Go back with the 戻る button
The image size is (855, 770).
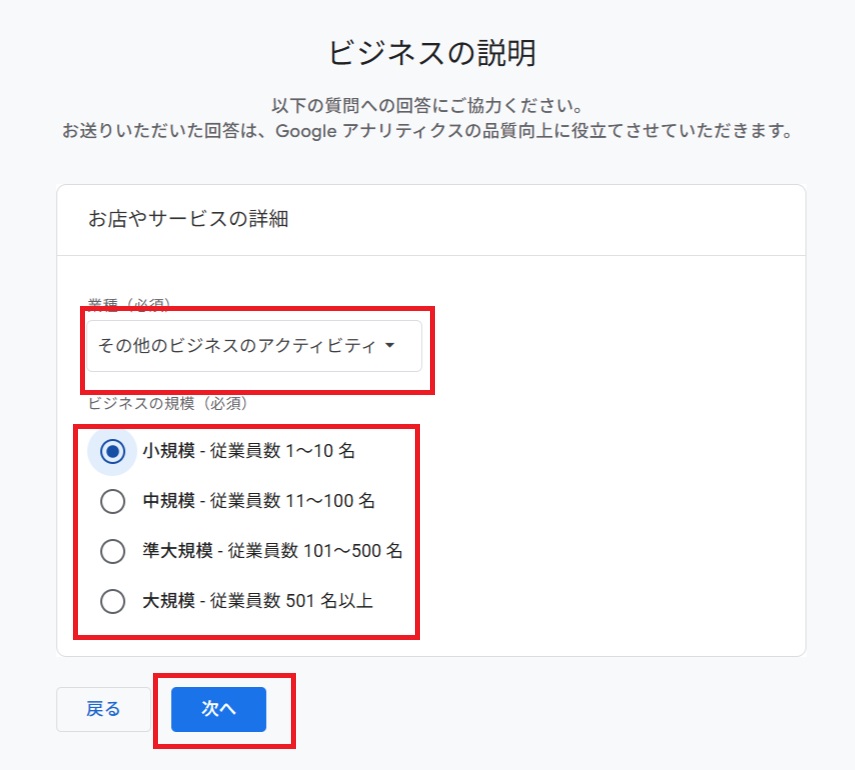point(103,709)
